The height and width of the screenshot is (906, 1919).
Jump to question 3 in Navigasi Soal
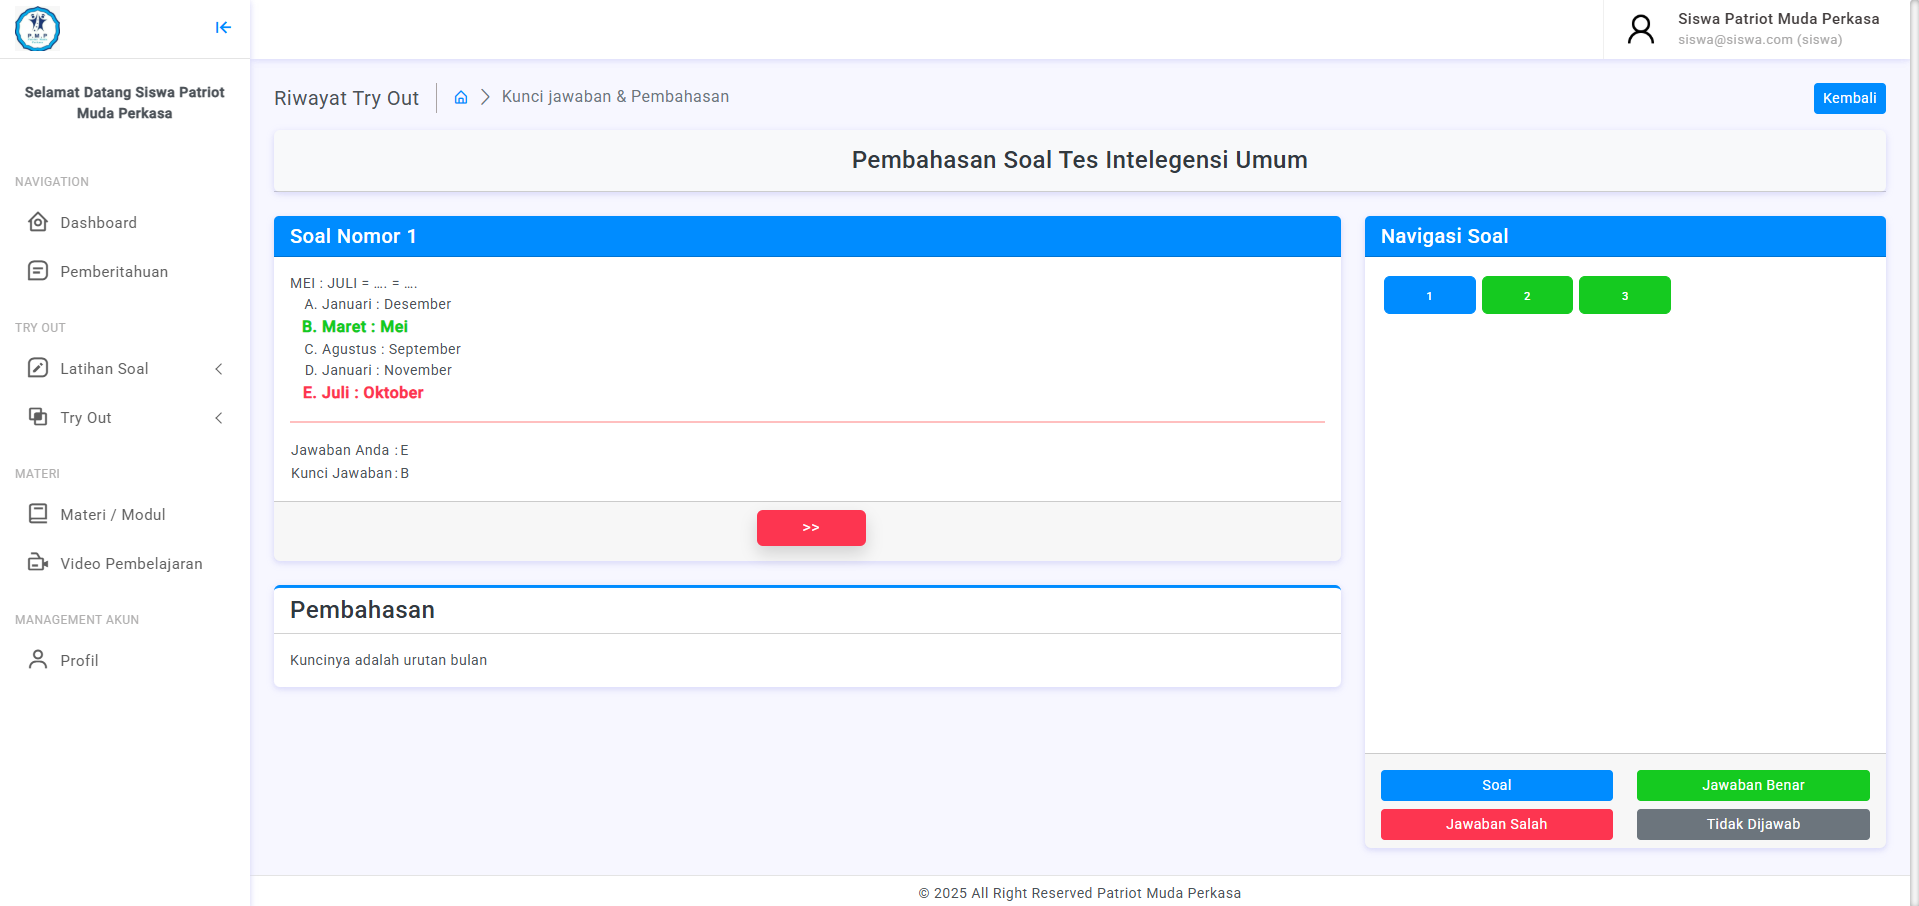pos(1625,295)
